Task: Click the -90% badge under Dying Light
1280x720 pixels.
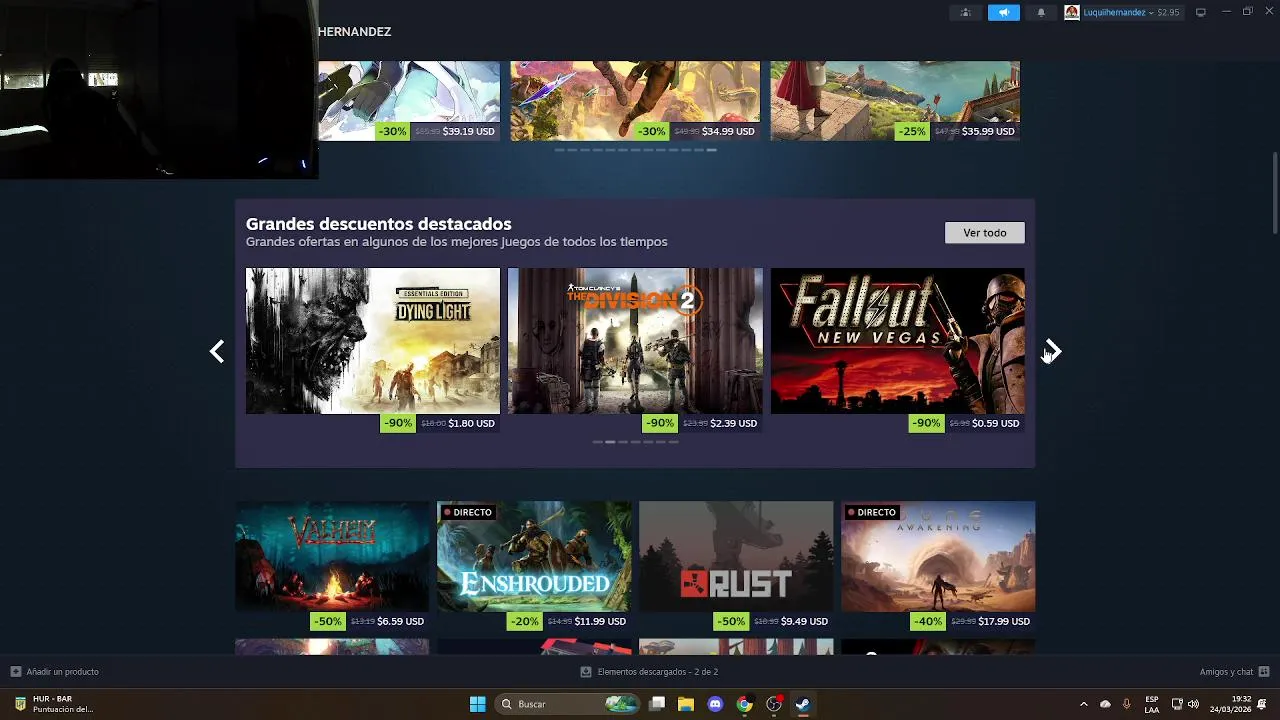Action: pyautogui.click(x=398, y=423)
